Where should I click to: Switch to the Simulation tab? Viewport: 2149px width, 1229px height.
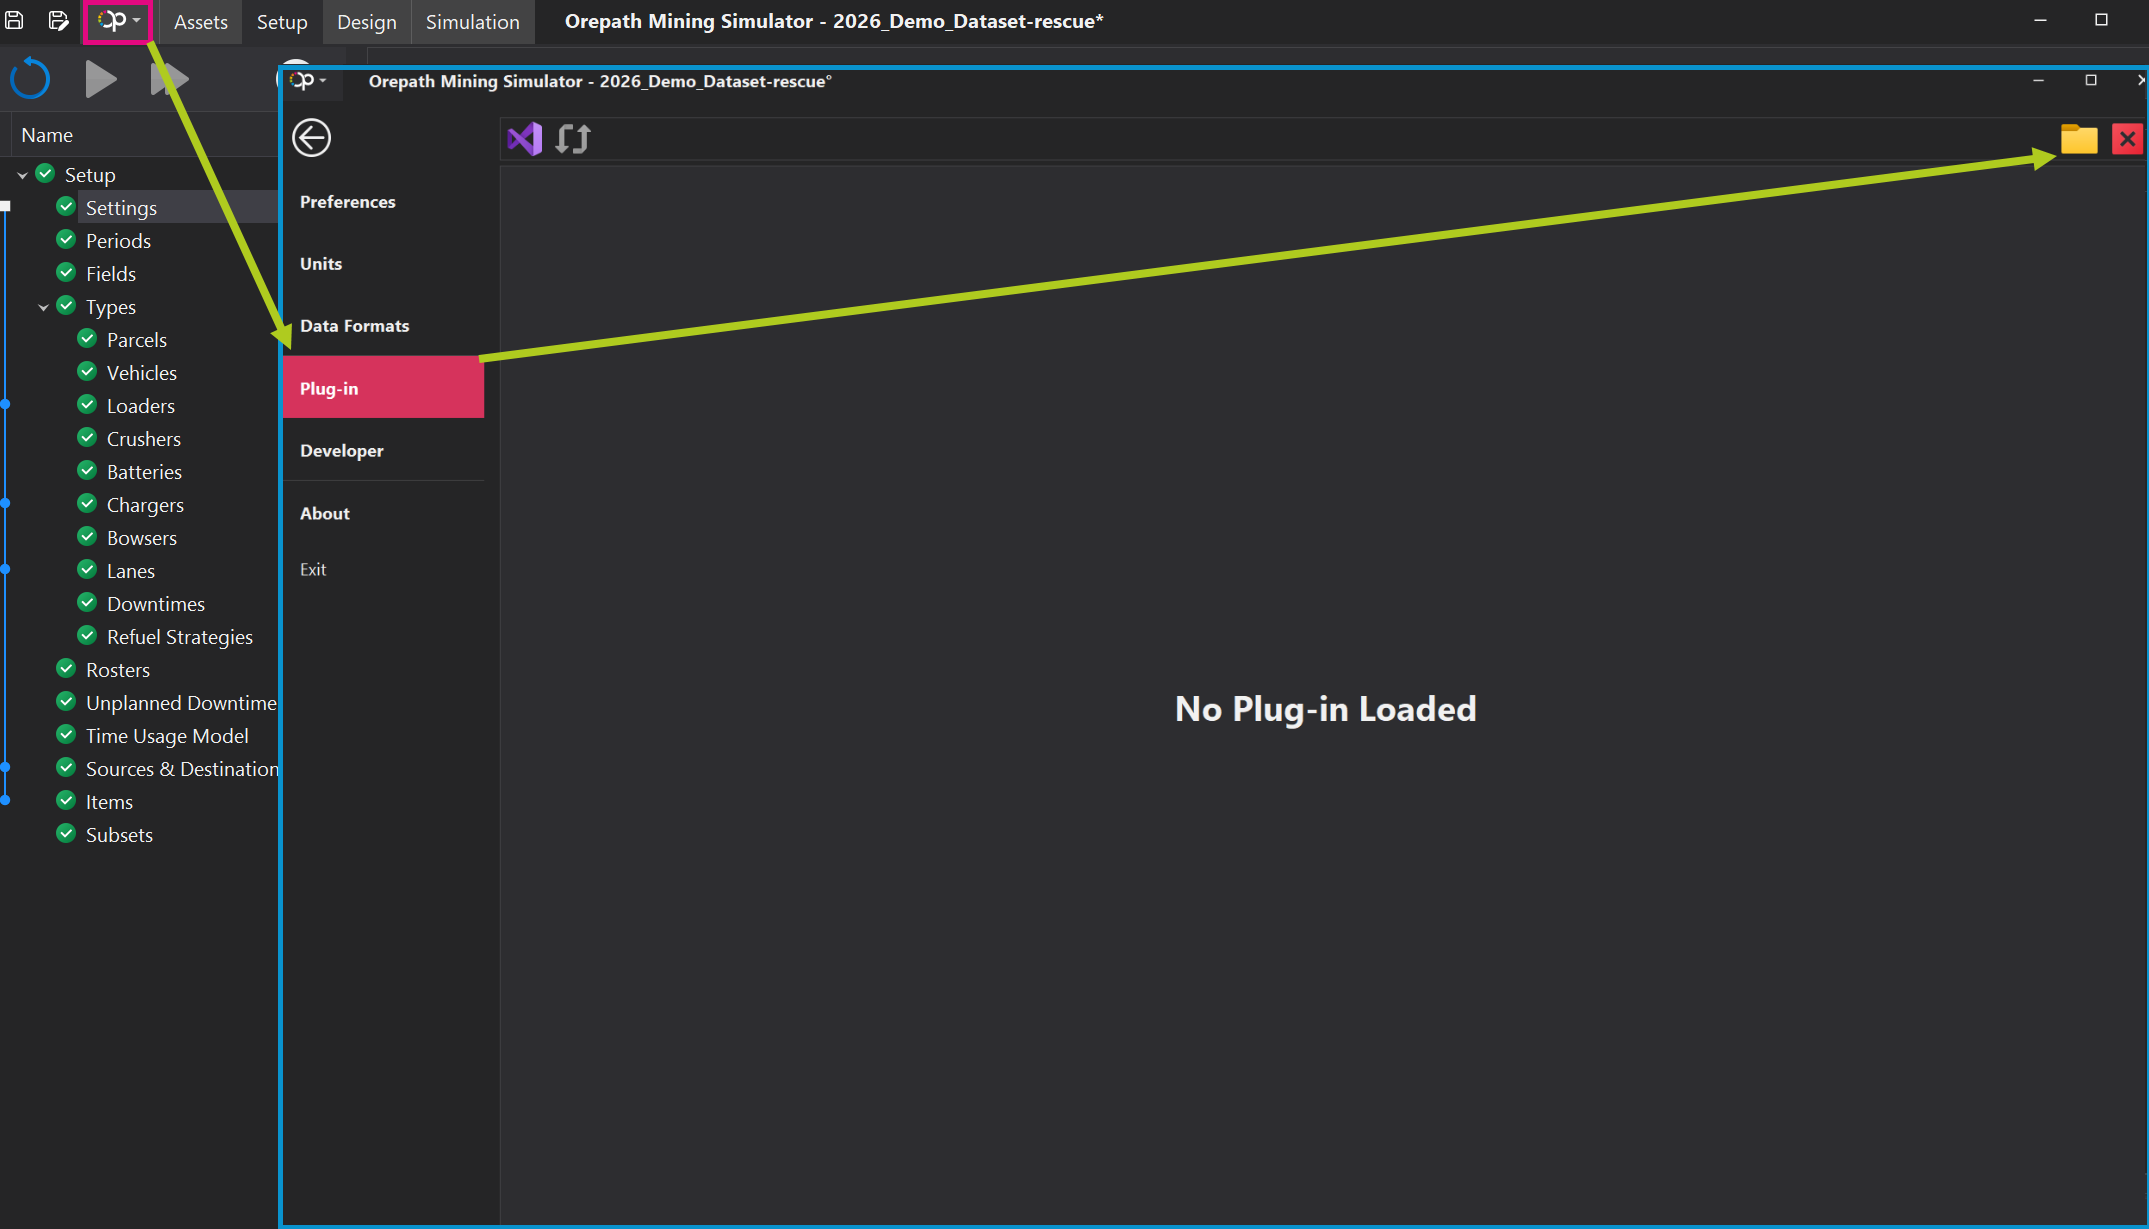point(472,21)
